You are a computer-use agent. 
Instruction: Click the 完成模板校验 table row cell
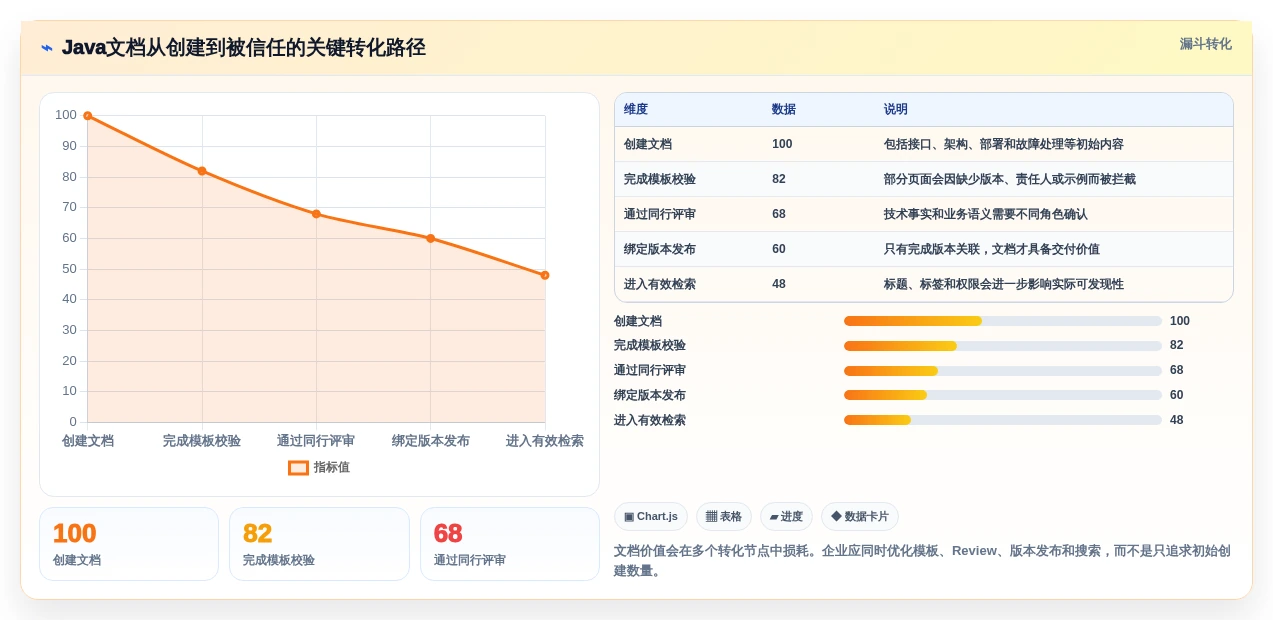(660, 179)
